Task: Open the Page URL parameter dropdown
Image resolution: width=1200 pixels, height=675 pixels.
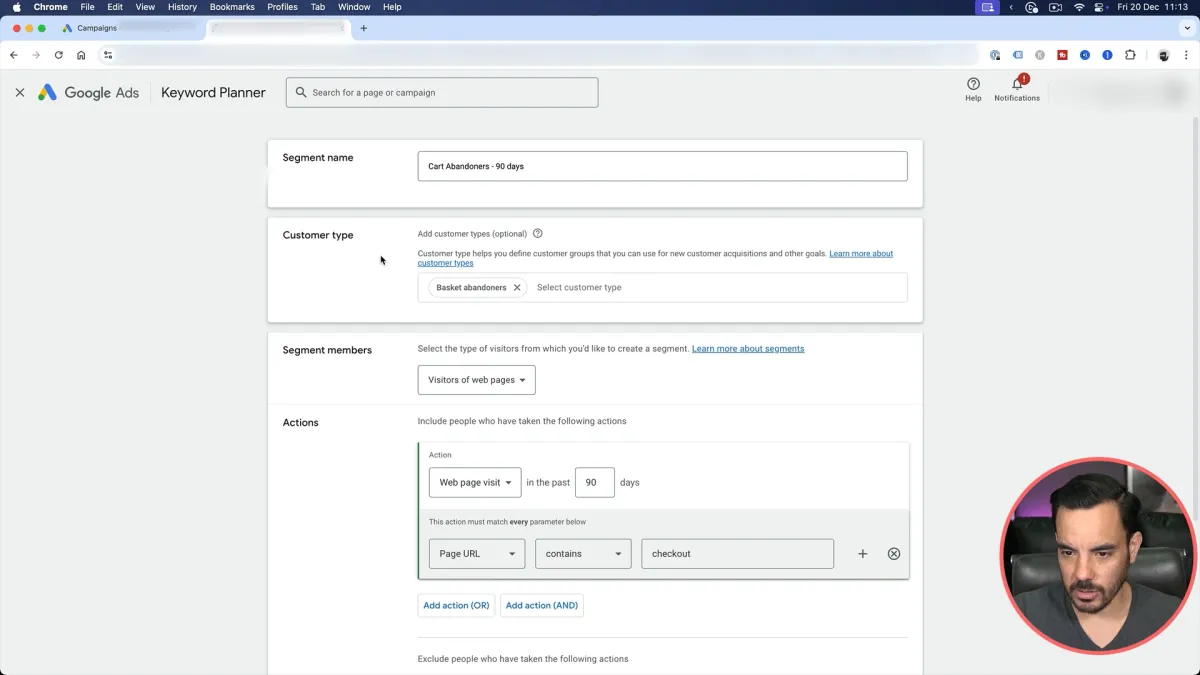Action: point(477,554)
